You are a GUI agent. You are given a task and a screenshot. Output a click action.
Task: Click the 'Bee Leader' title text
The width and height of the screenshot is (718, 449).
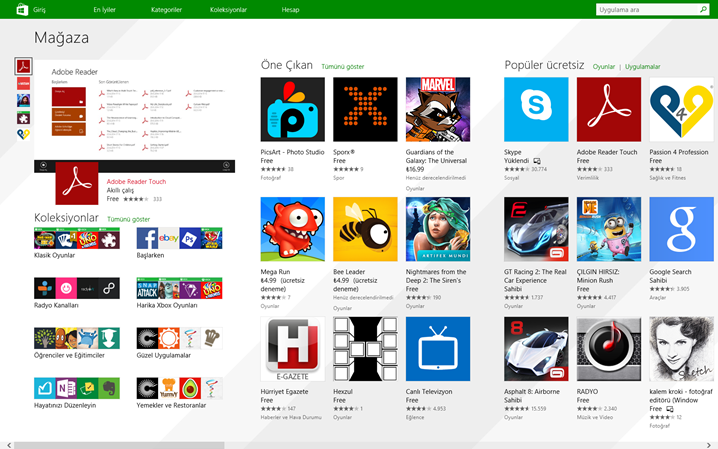(x=349, y=272)
